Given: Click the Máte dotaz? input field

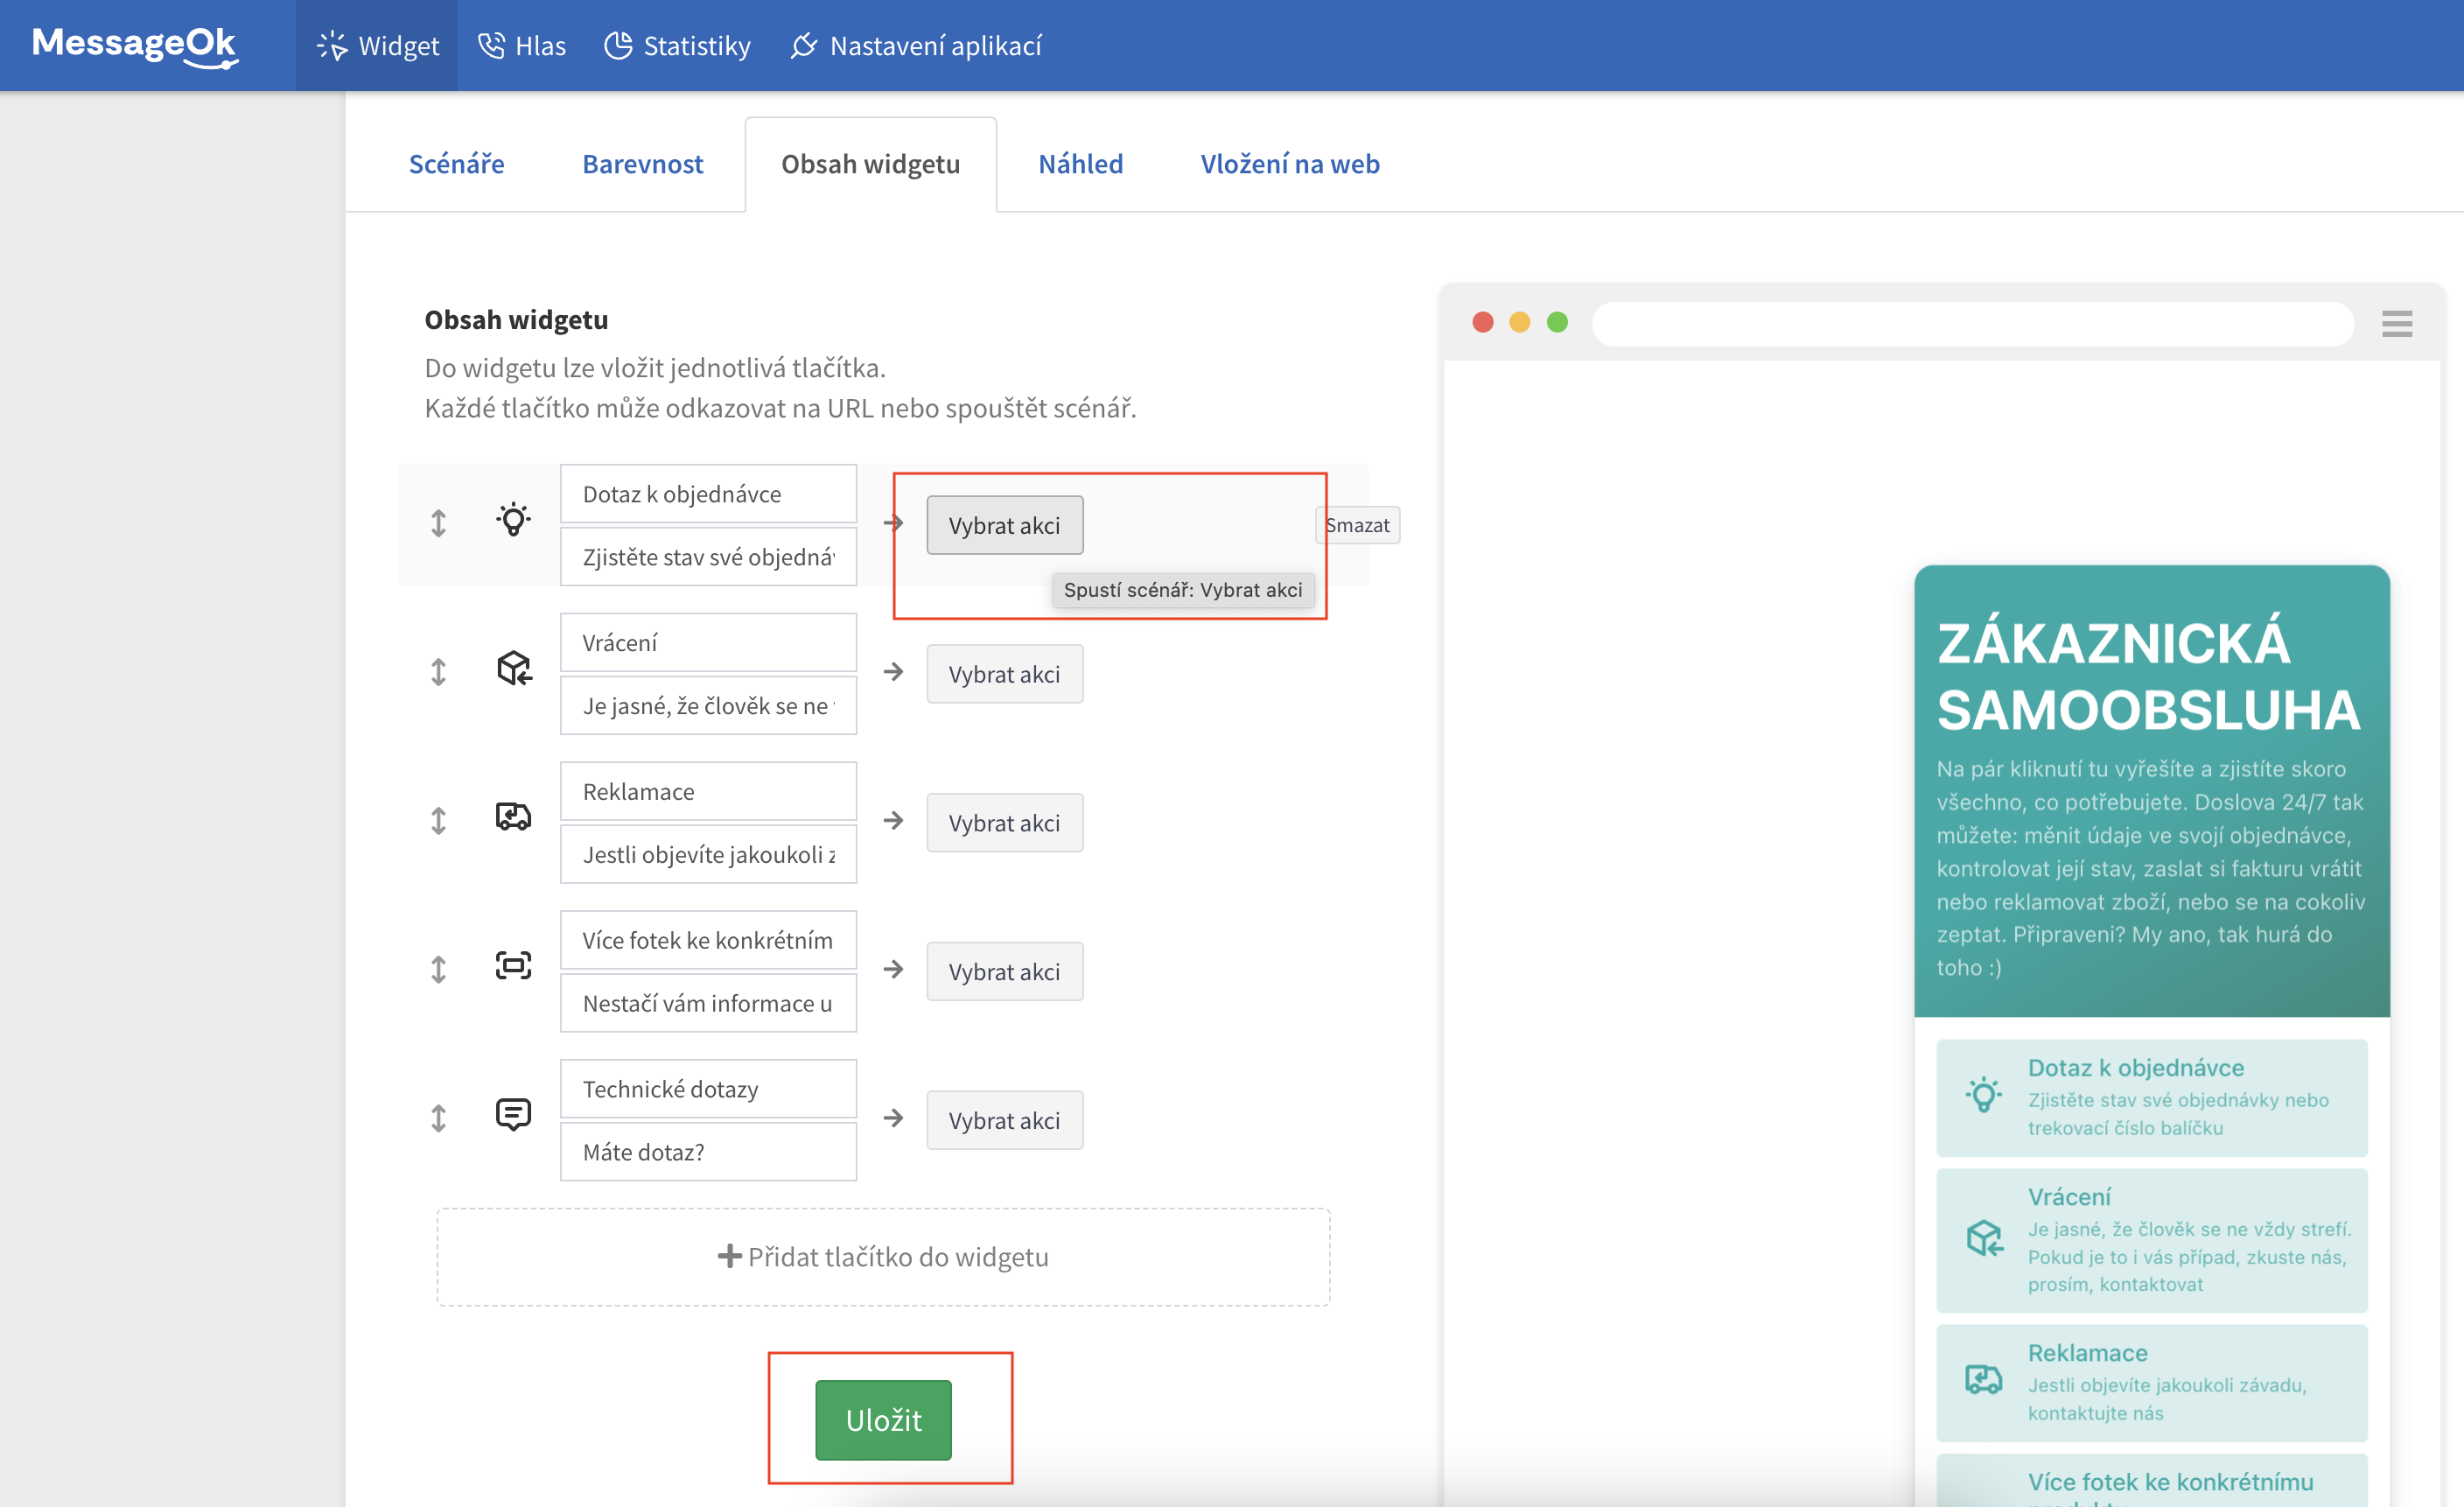Looking at the screenshot, I should [x=708, y=1152].
